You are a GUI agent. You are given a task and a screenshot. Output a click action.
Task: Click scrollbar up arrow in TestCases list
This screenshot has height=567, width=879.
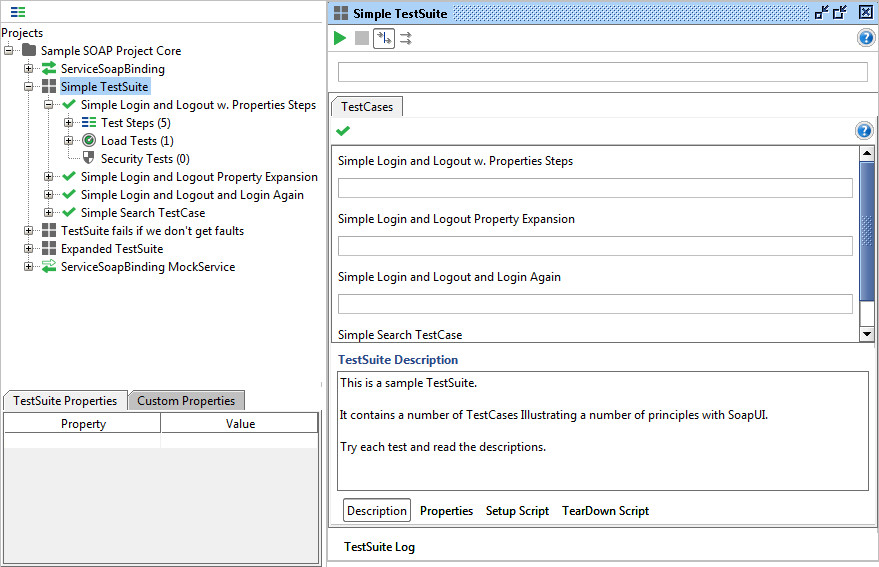click(x=867, y=153)
